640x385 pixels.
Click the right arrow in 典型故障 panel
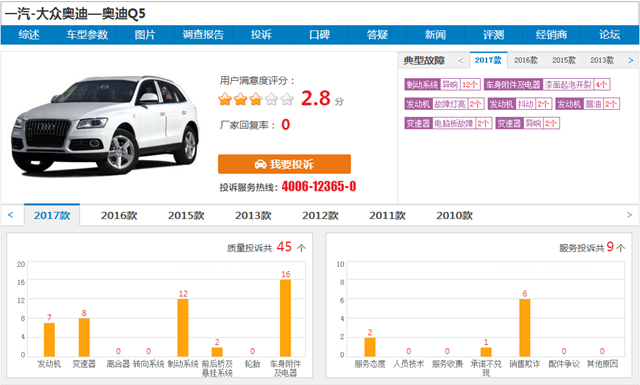631,60
